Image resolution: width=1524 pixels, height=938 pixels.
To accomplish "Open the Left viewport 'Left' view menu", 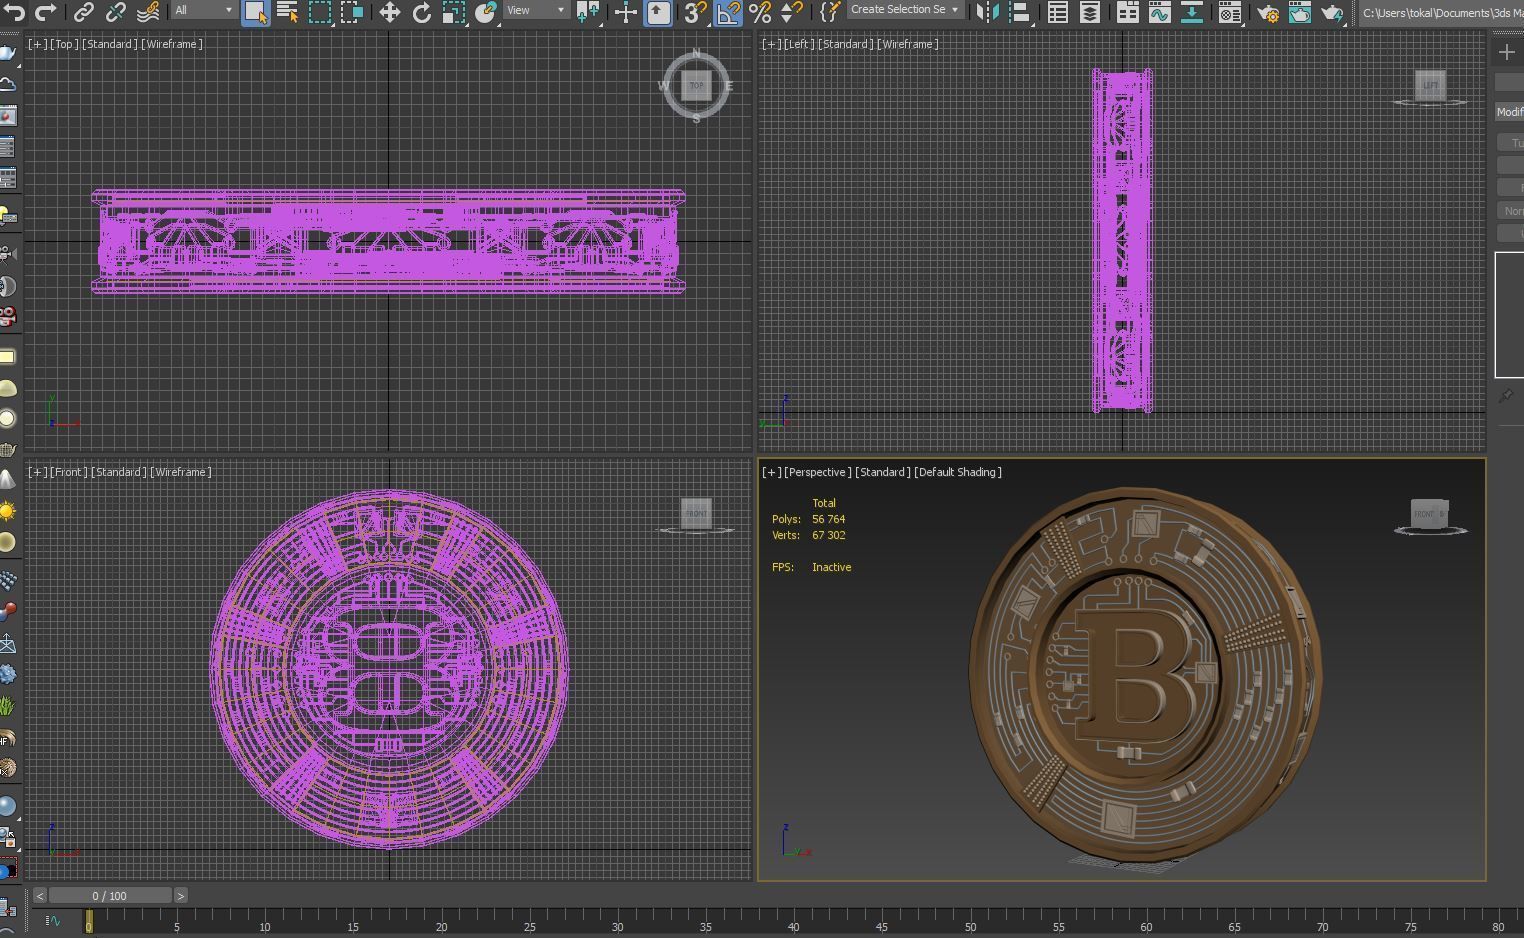I will [797, 44].
